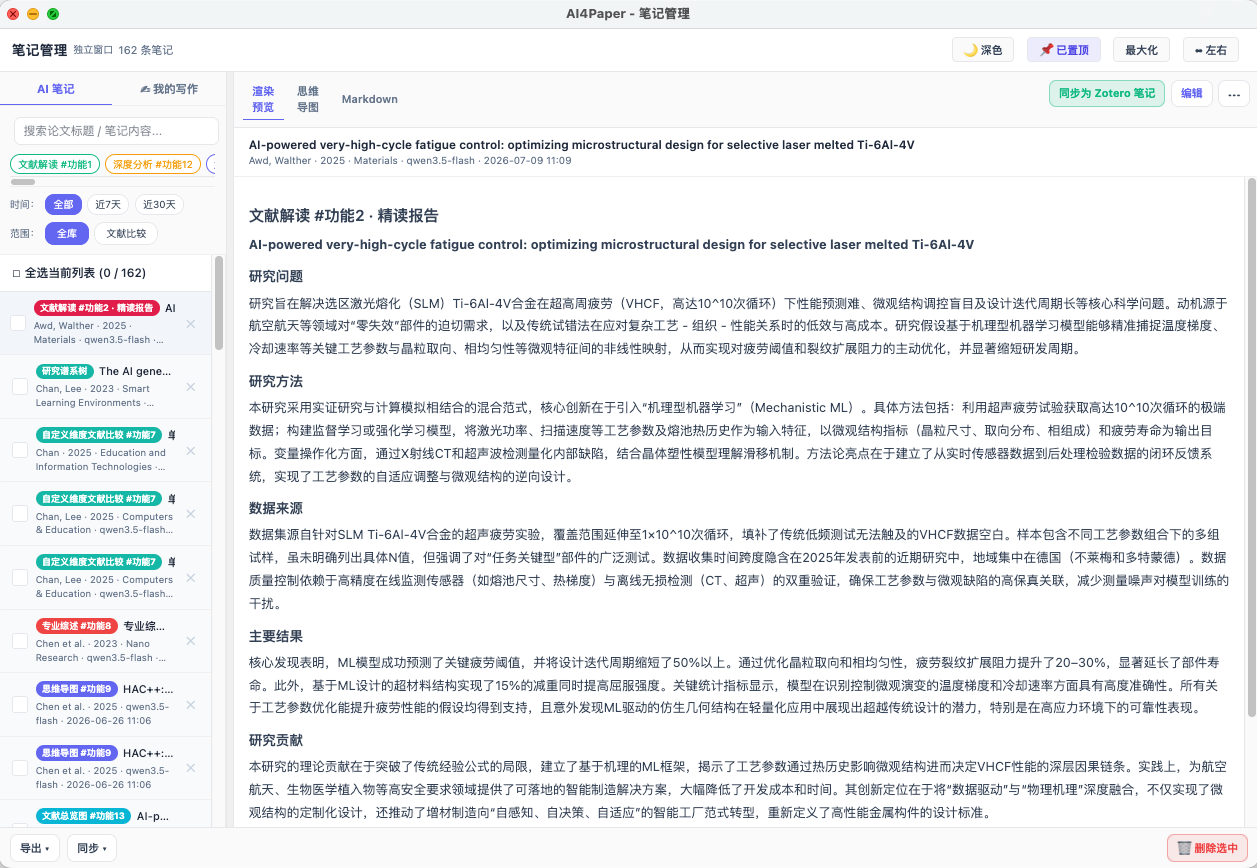Image resolution: width=1257 pixels, height=868 pixels.
Task: Check the 专业综述 #功能8 note checkbox
Action: [x=20, y=642]
